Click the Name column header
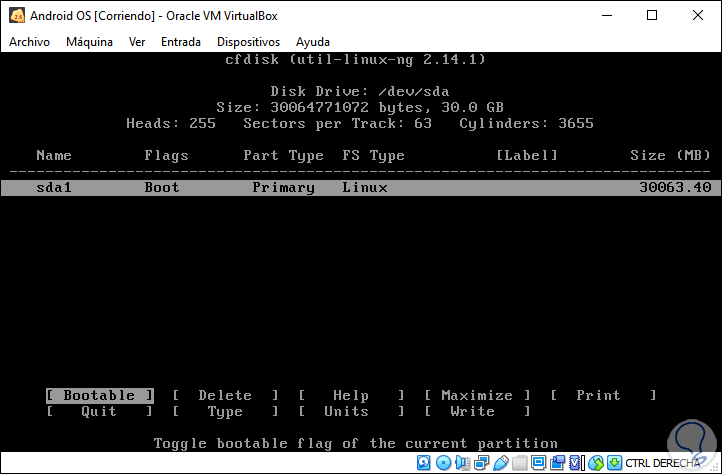 coord(54,155)
